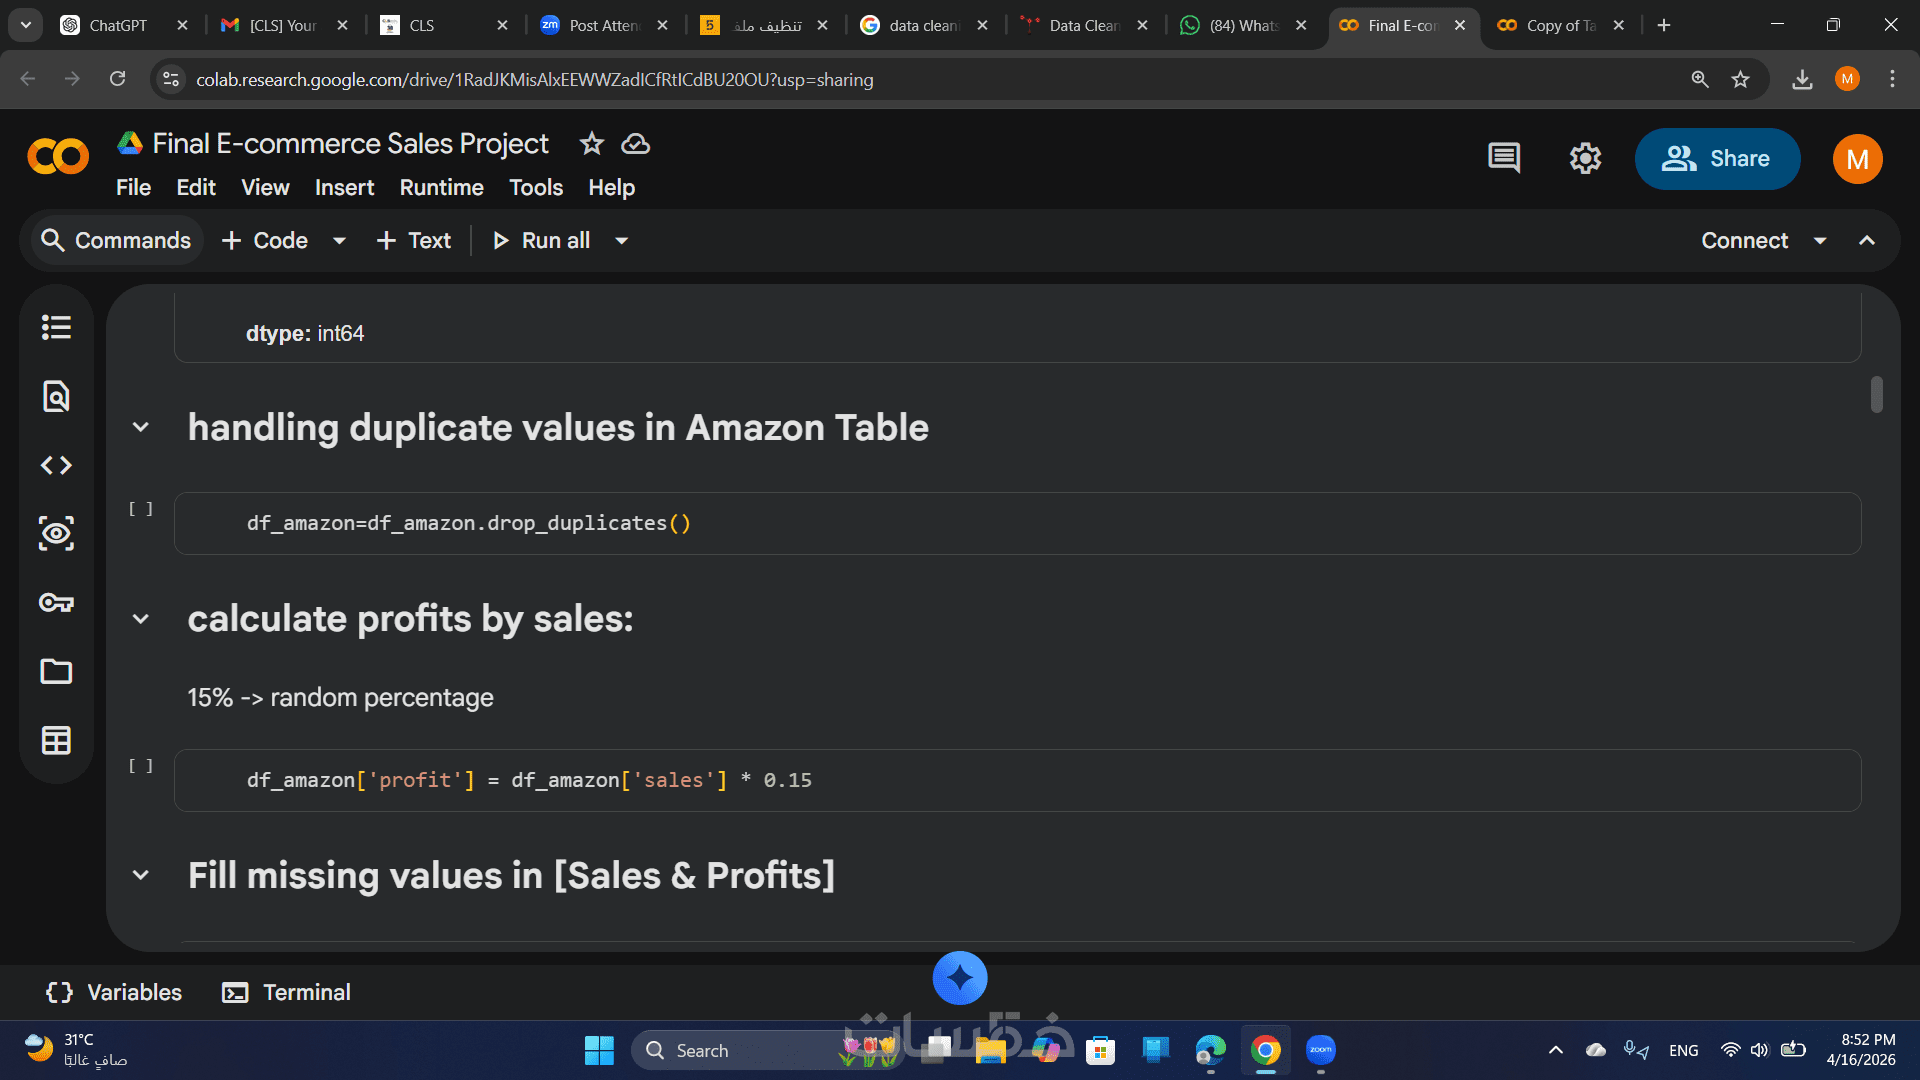Star the Final E-commerce Sales Project notebook
The width and height of the screenshot is (1920, 1080).
[x=592, y=144]
